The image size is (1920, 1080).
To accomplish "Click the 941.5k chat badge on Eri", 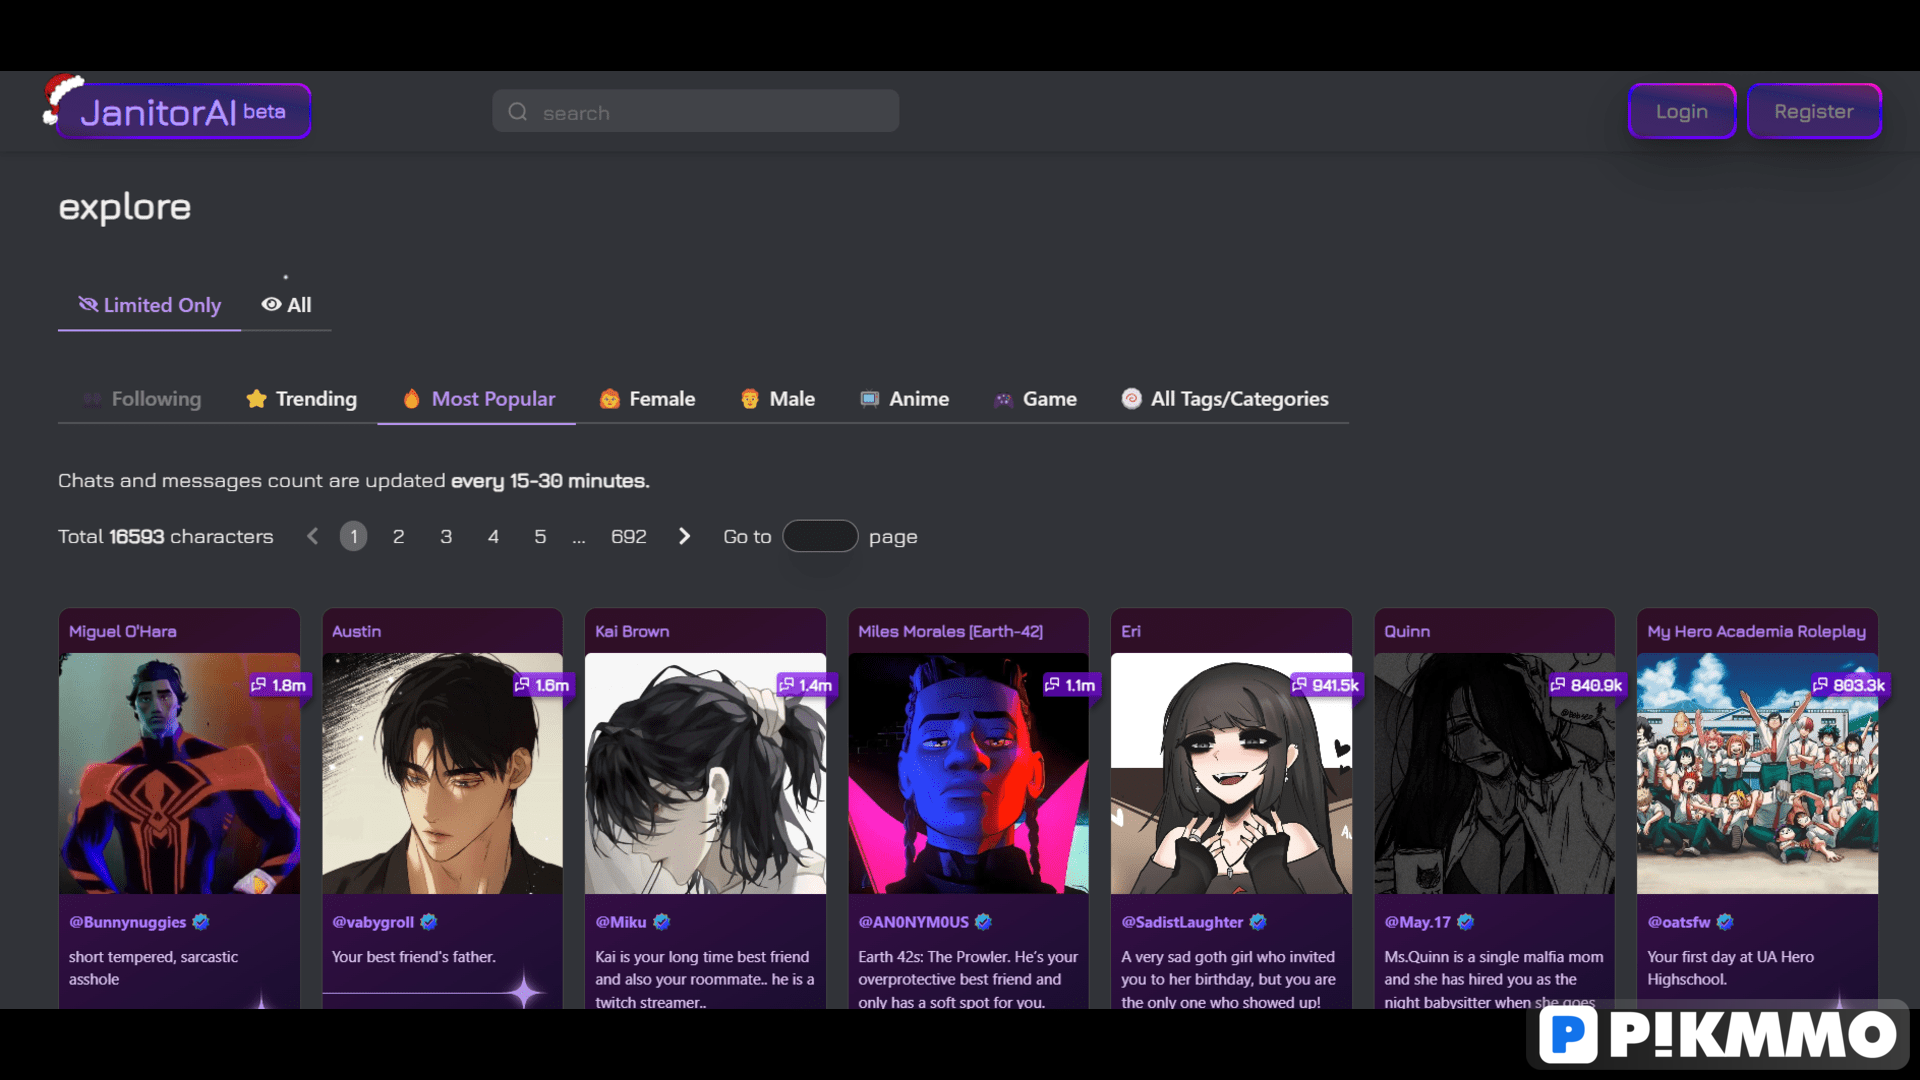I will (x=1326, y=685).
